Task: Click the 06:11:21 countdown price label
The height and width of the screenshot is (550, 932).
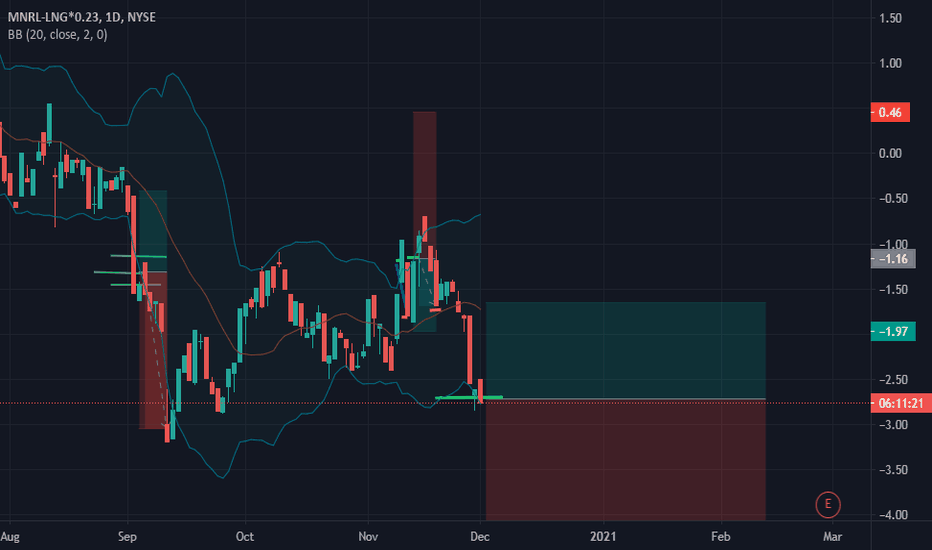Action: click(900, 403)
